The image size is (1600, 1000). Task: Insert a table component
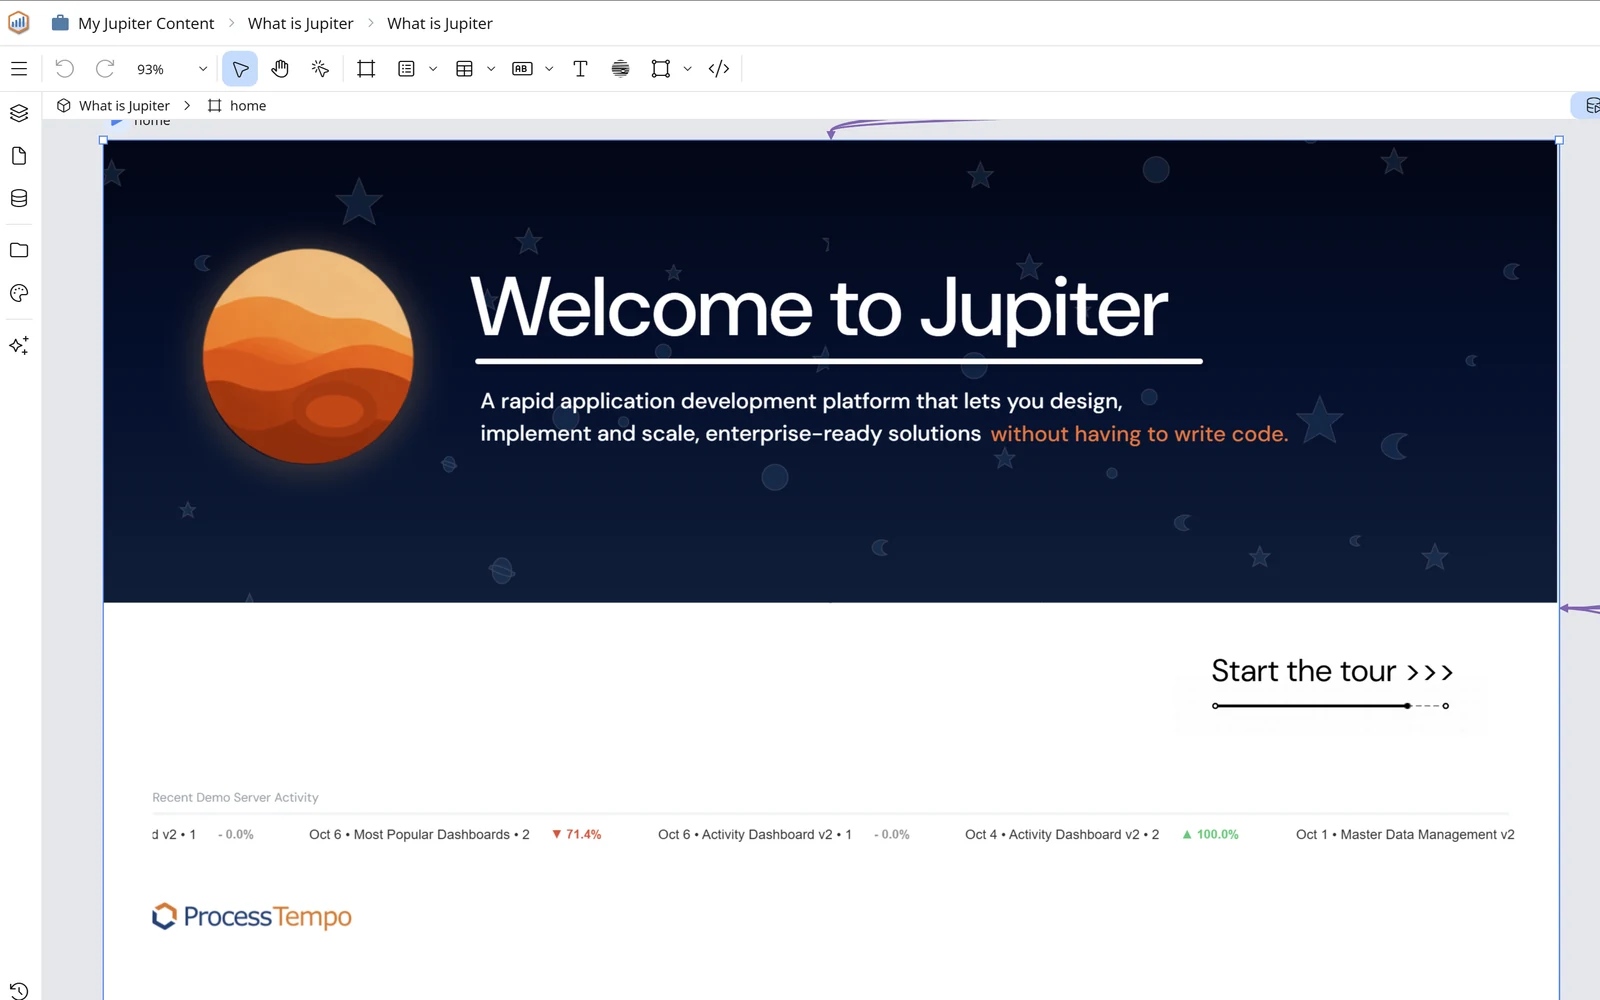tap(464, 69)
